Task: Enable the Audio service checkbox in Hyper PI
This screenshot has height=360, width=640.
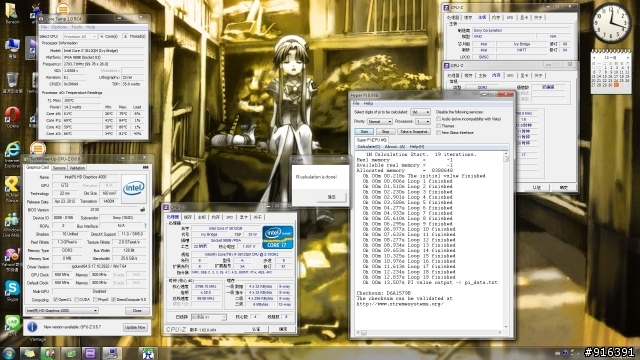Action: click(x=438, y=119)
